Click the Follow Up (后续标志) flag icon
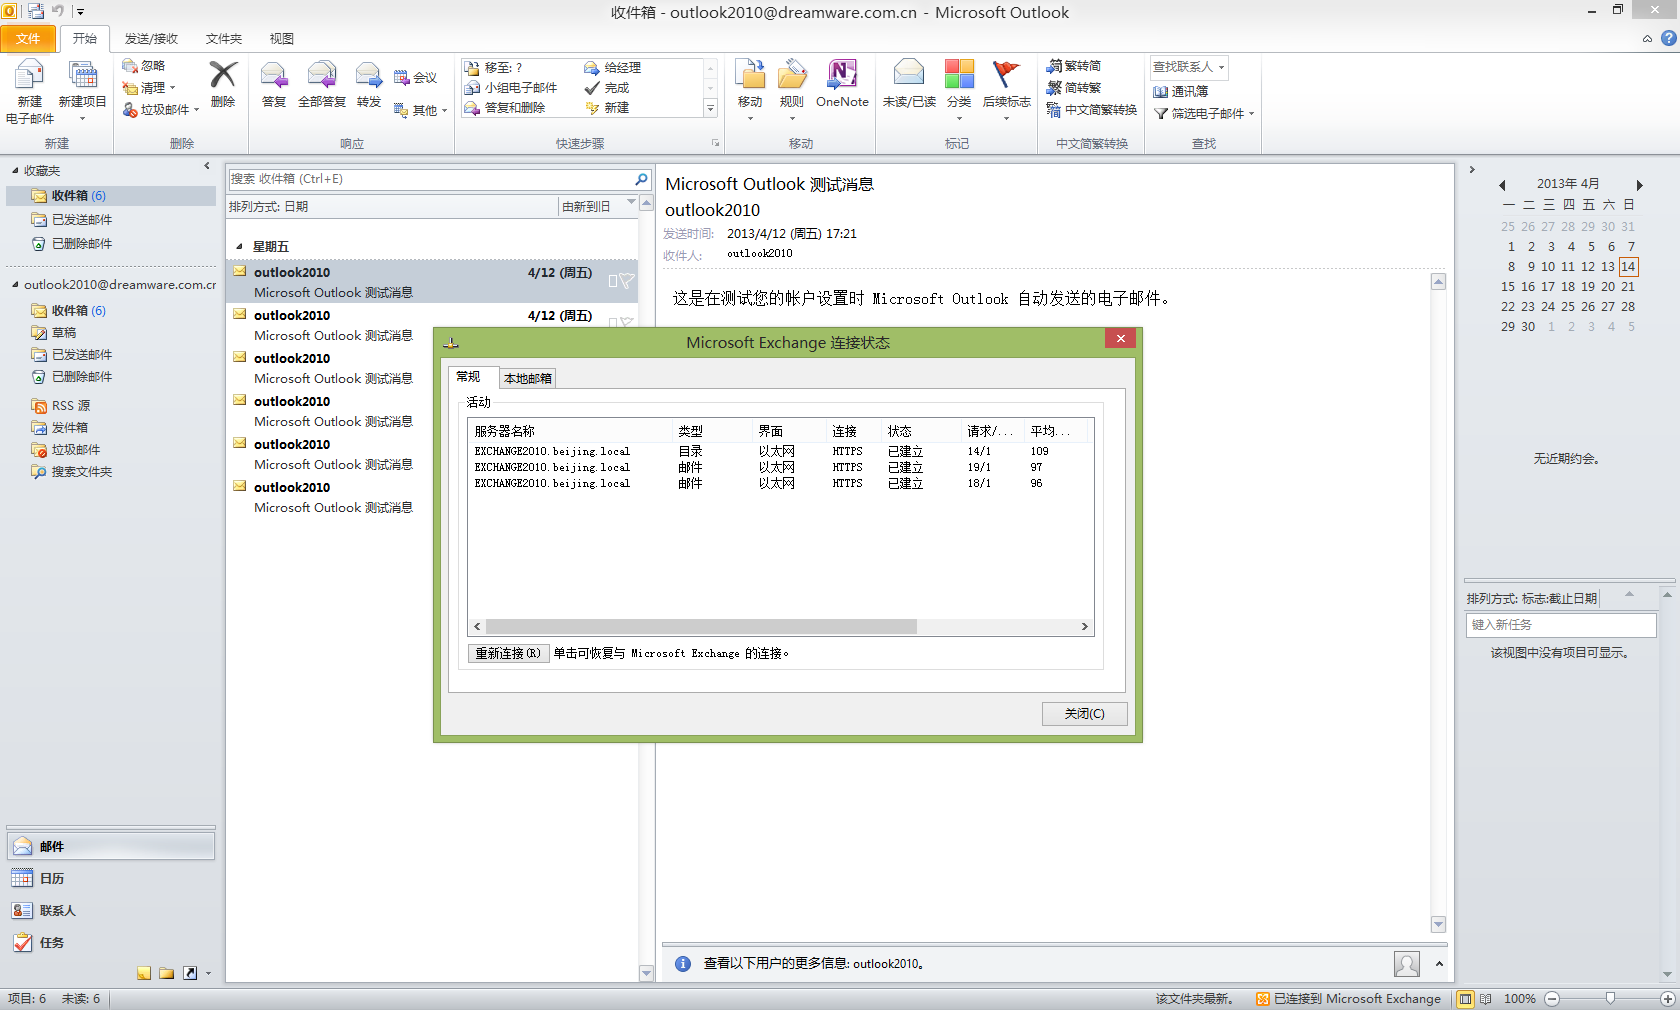 (x=1006, y=75)
